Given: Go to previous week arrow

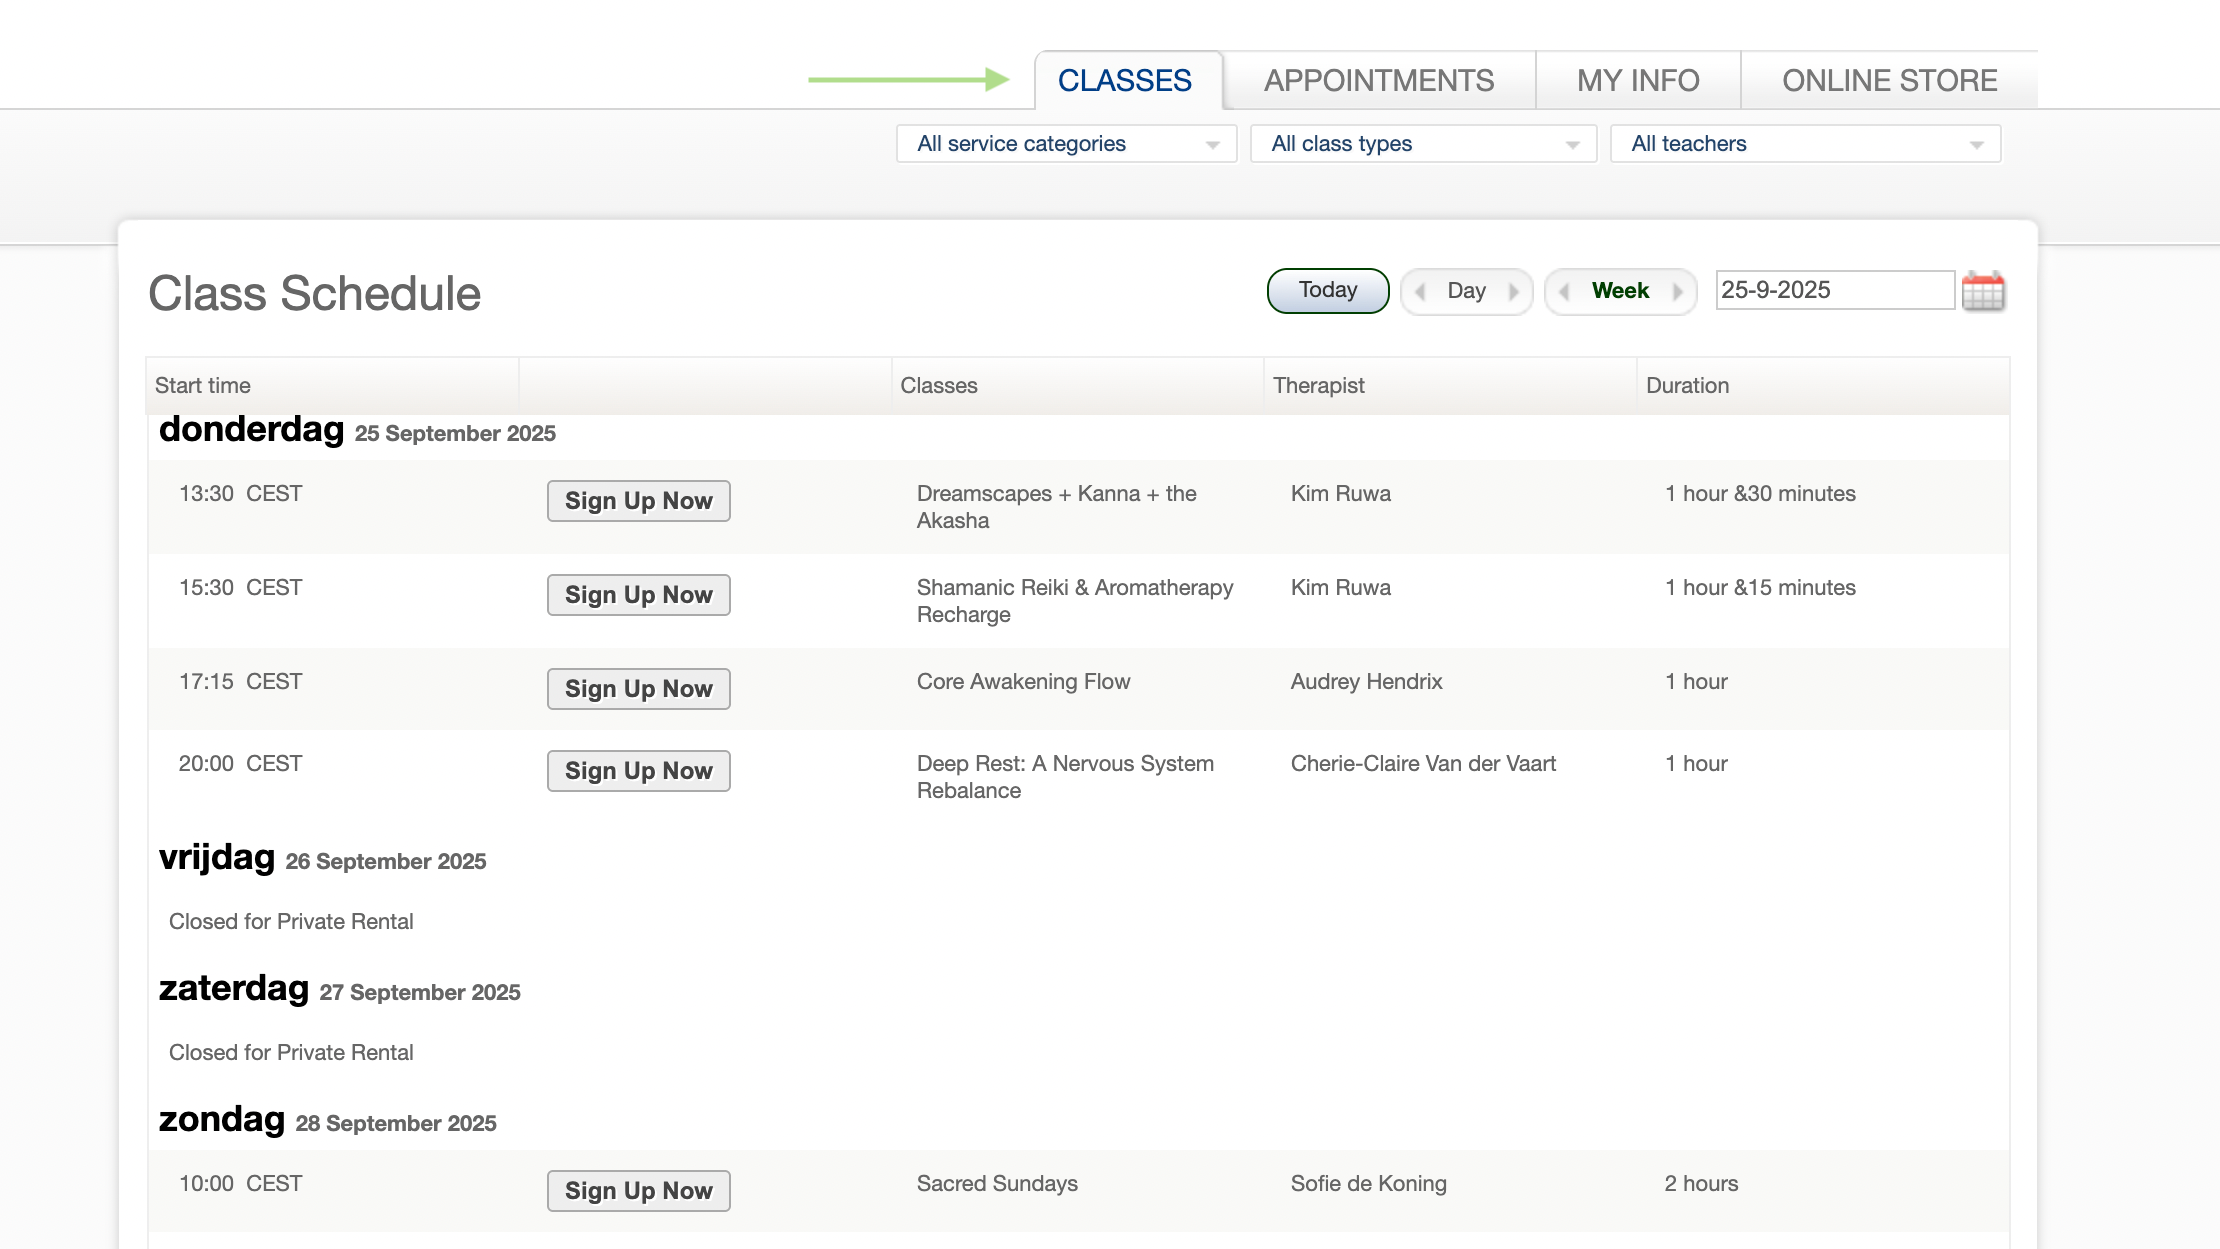Looking at the screenshot, I should pos(1564,292).
